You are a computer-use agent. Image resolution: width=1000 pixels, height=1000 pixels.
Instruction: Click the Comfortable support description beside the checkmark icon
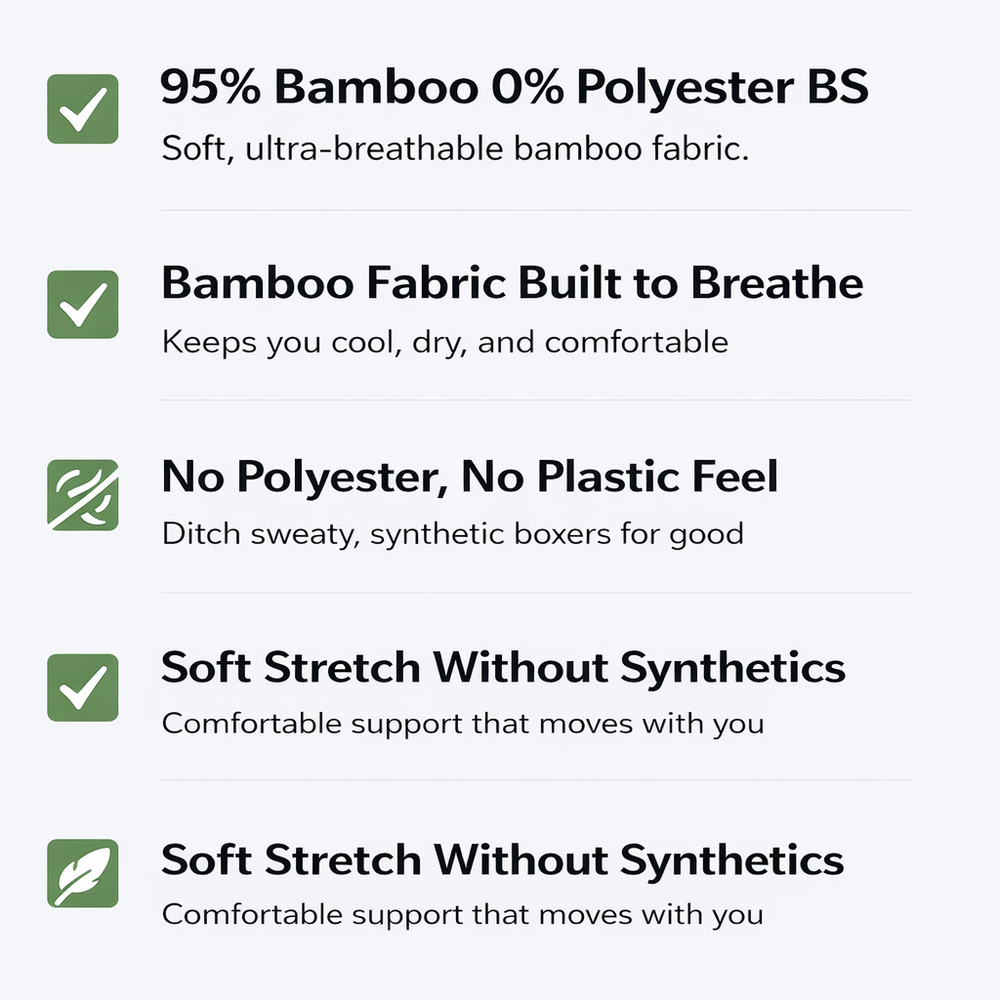coord(462,723)
